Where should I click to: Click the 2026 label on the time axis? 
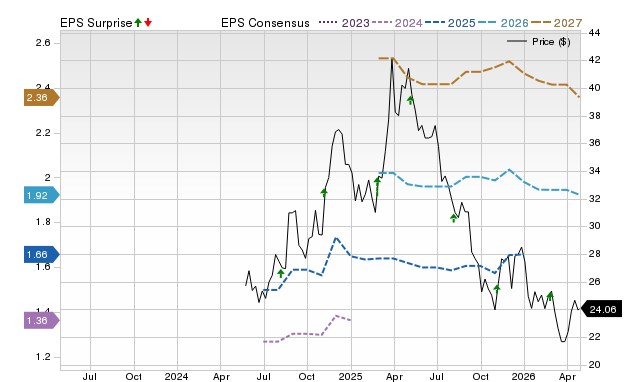[524, 376]
